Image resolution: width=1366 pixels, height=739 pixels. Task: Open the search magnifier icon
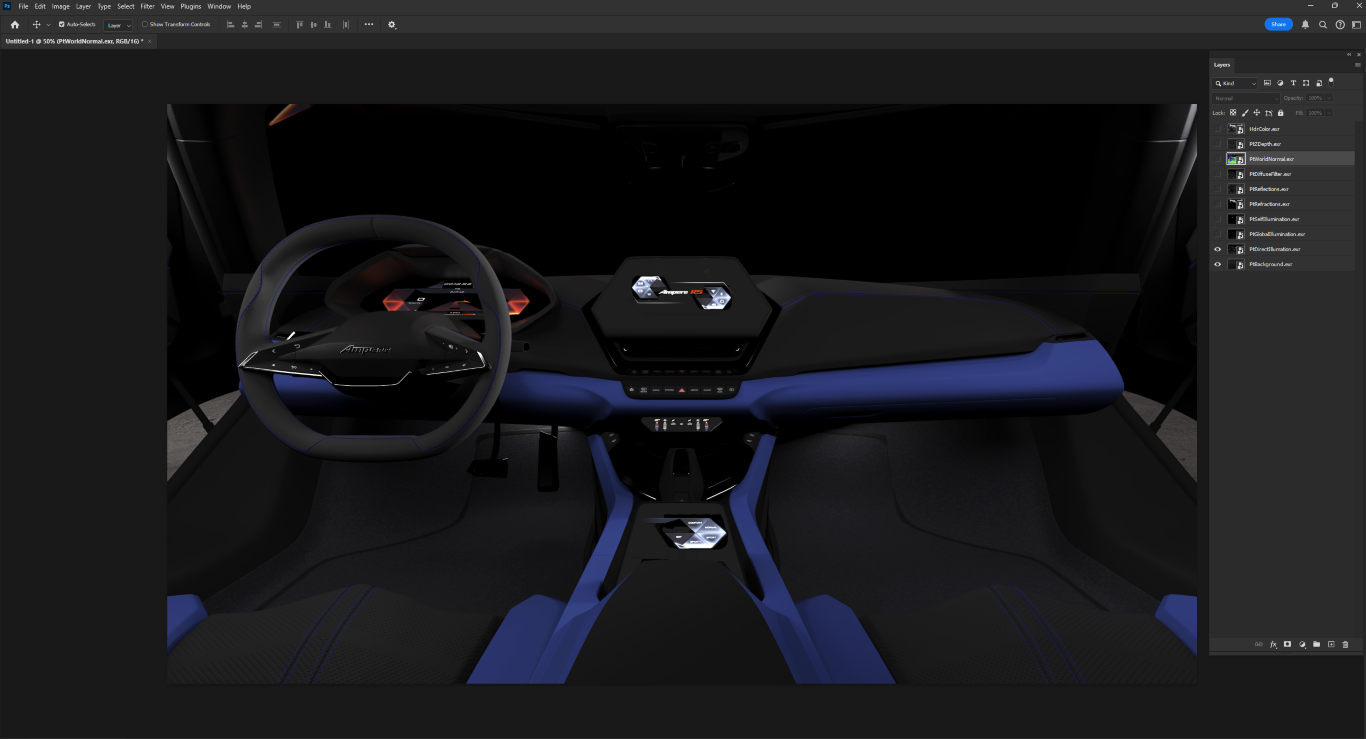[1323, 24]
